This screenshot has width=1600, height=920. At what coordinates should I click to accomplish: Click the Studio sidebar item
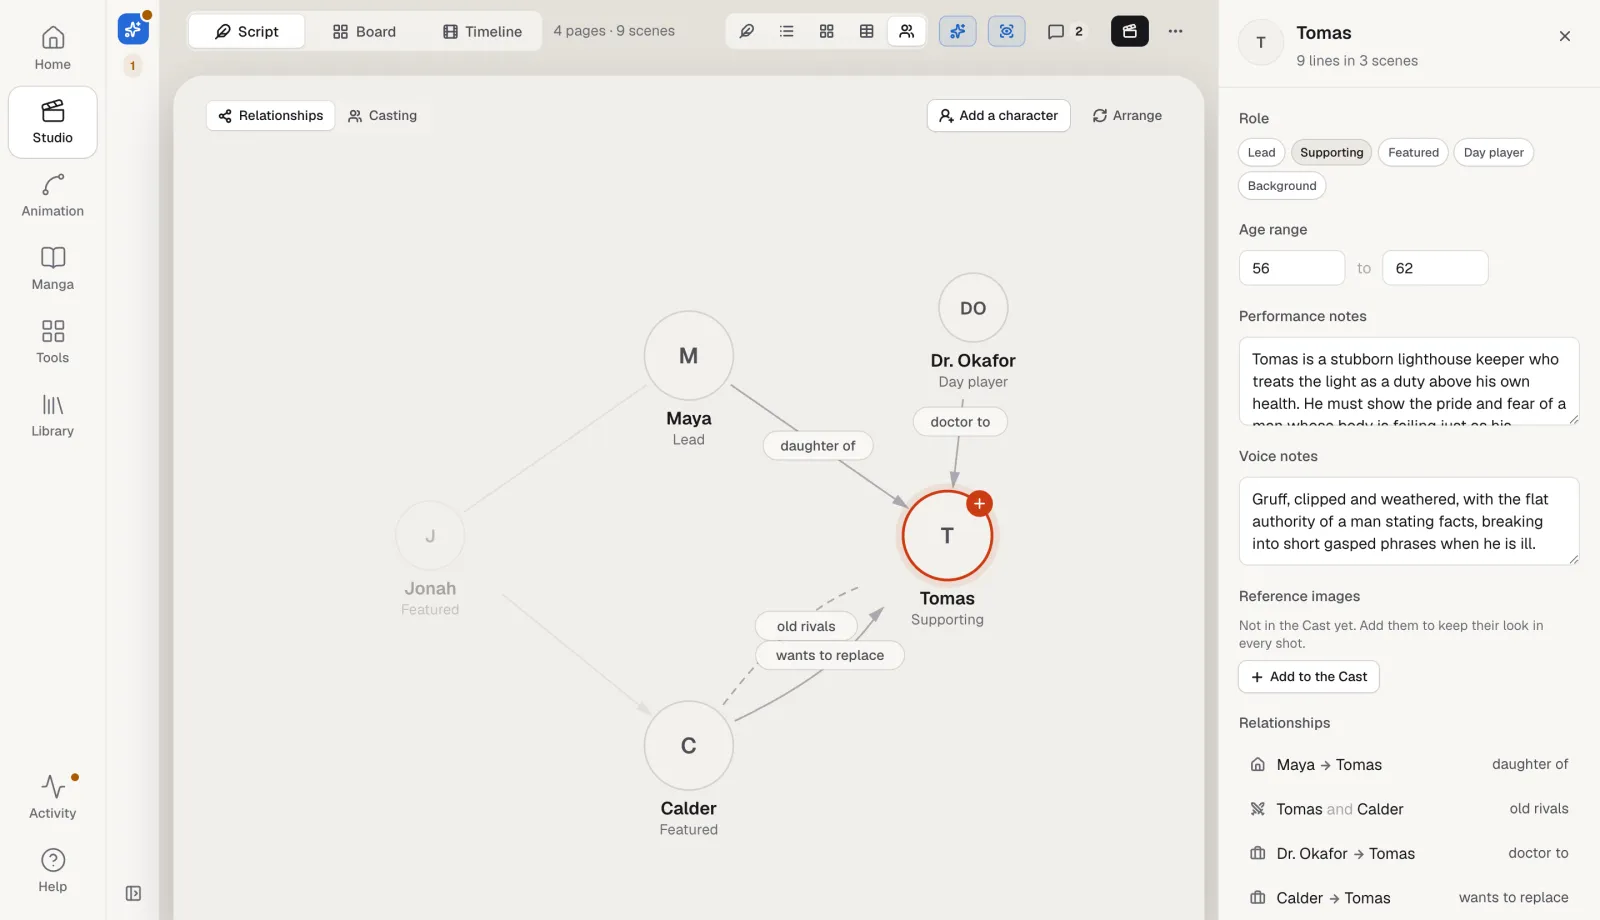point(52,122)
